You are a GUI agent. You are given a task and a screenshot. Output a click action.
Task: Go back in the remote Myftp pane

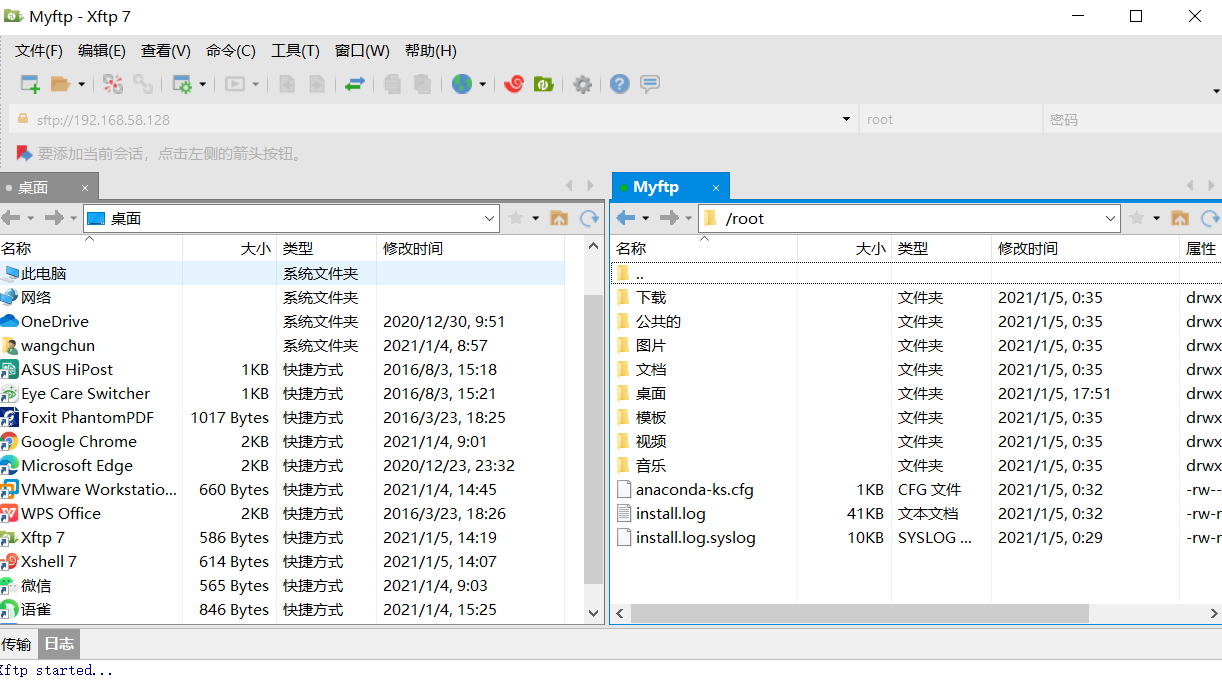coord(626,218)
